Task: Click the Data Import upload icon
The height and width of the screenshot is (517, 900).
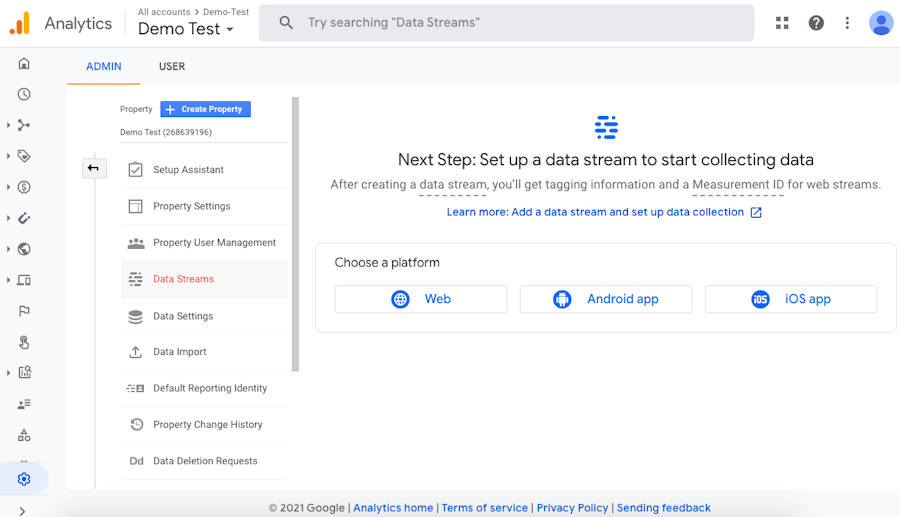Action: [x=135, y=352]
